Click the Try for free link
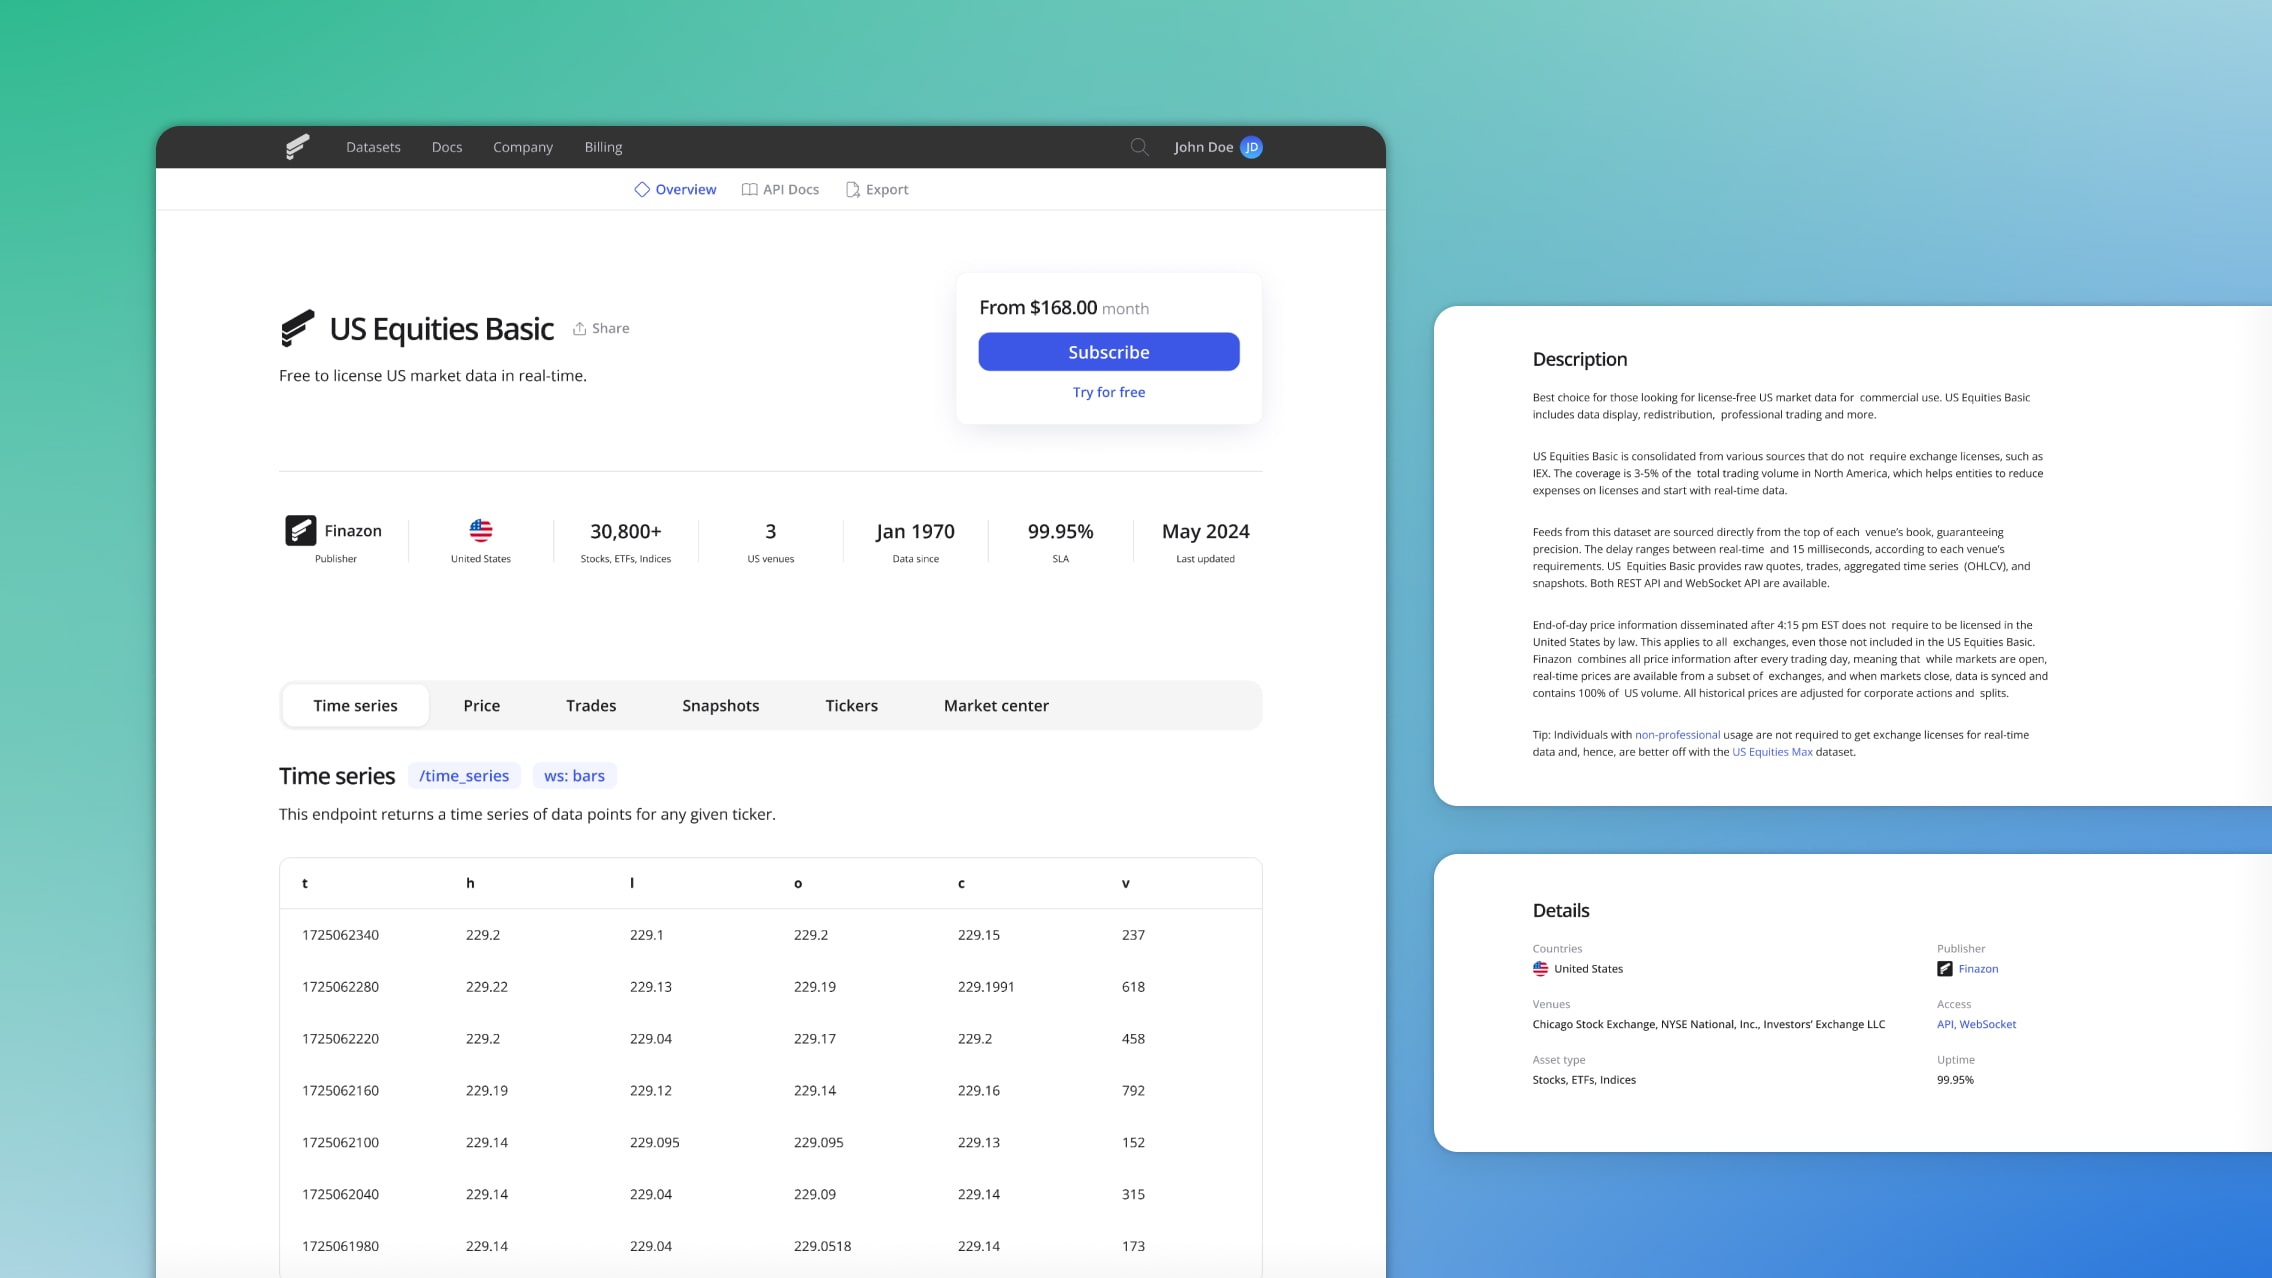Screen dimensions: 2272x1278 click(x=1108, y=392)
